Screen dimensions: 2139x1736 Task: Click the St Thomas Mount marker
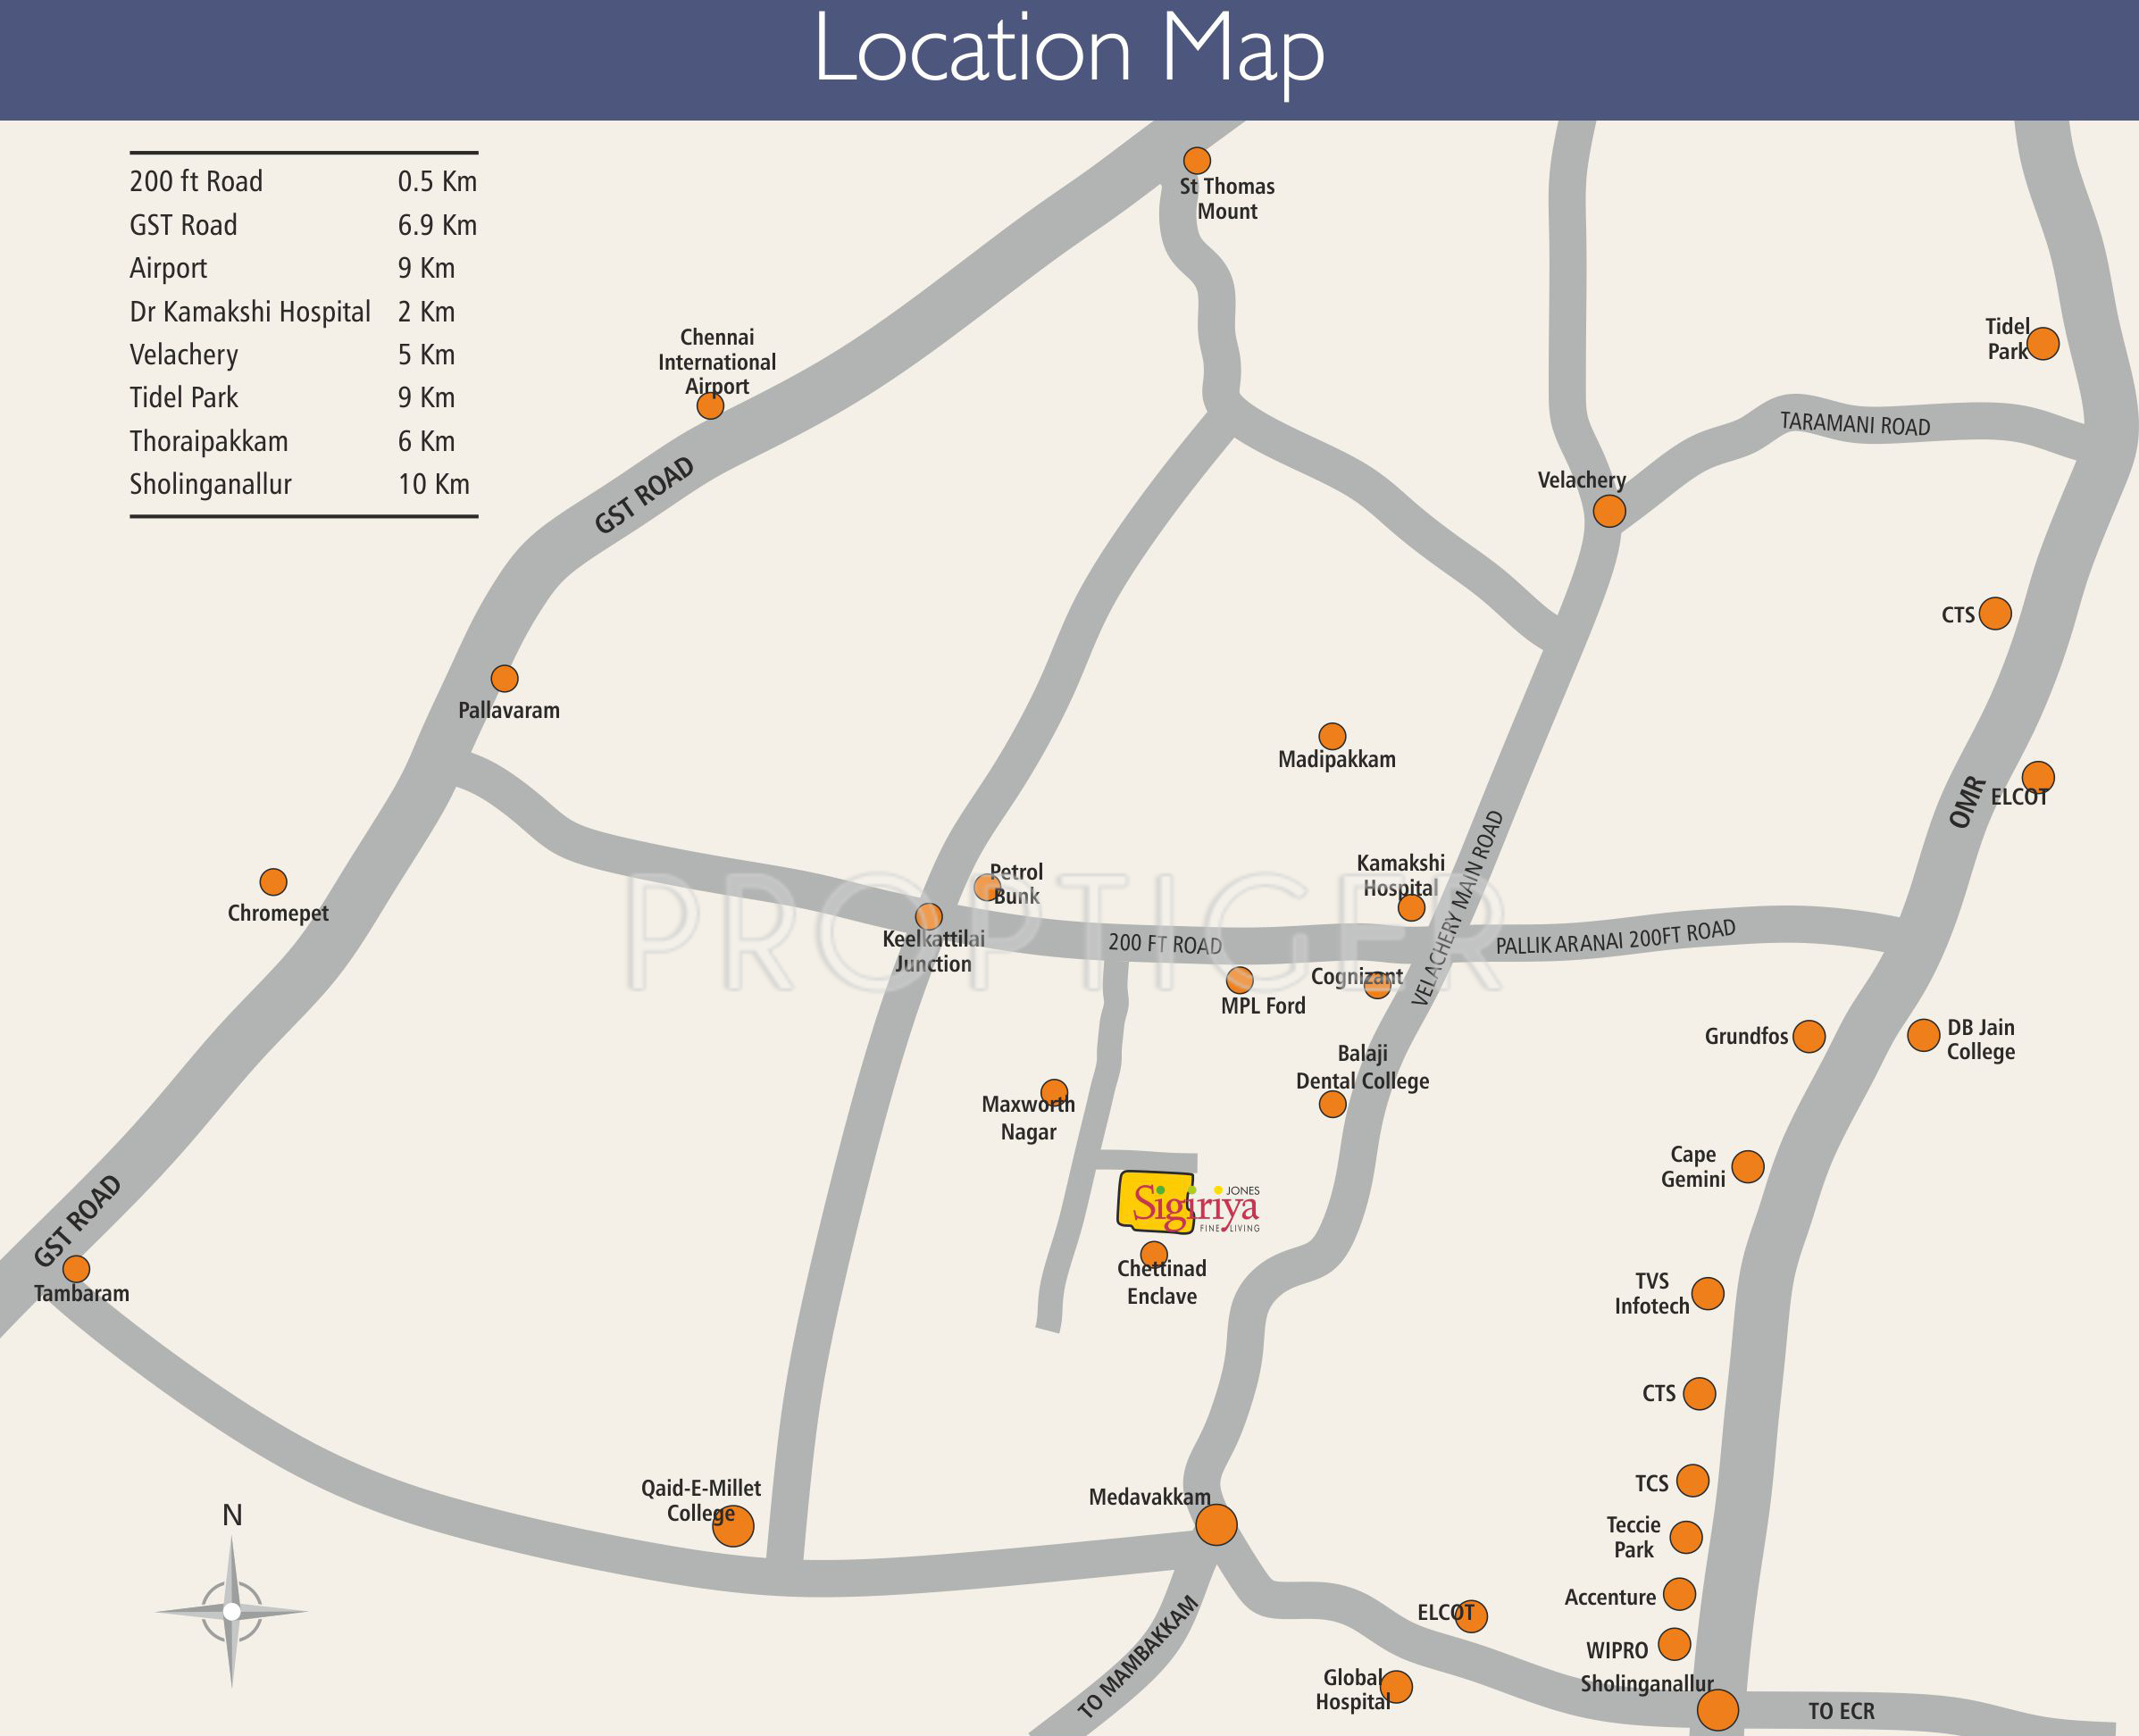pos(1196,160)
